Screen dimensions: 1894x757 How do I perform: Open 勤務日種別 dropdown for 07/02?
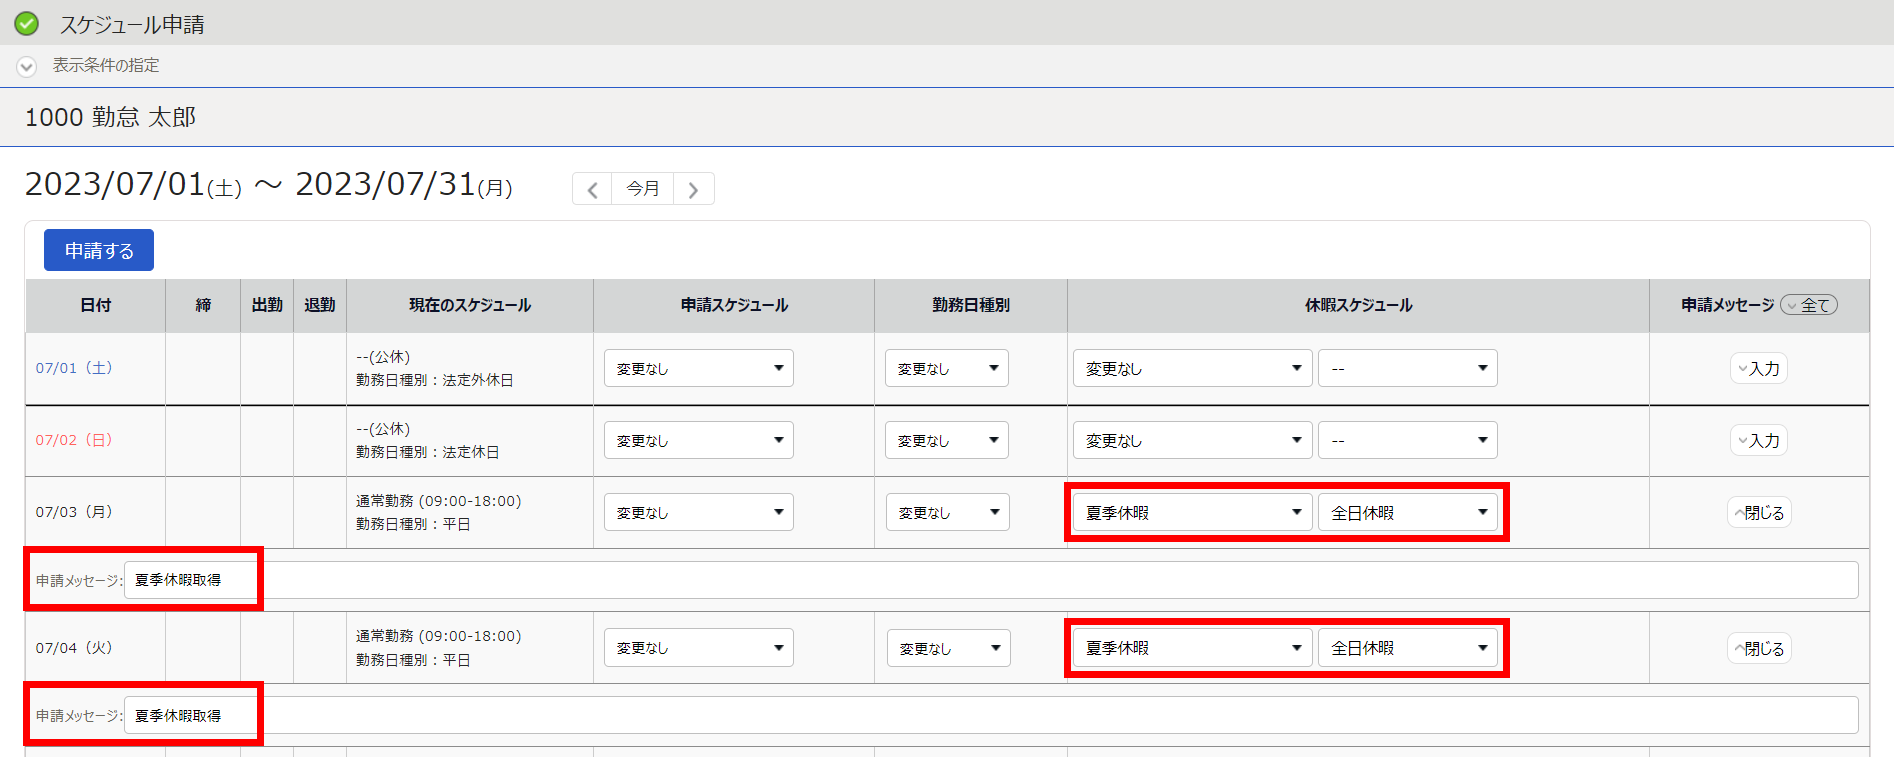coord(947,440)
